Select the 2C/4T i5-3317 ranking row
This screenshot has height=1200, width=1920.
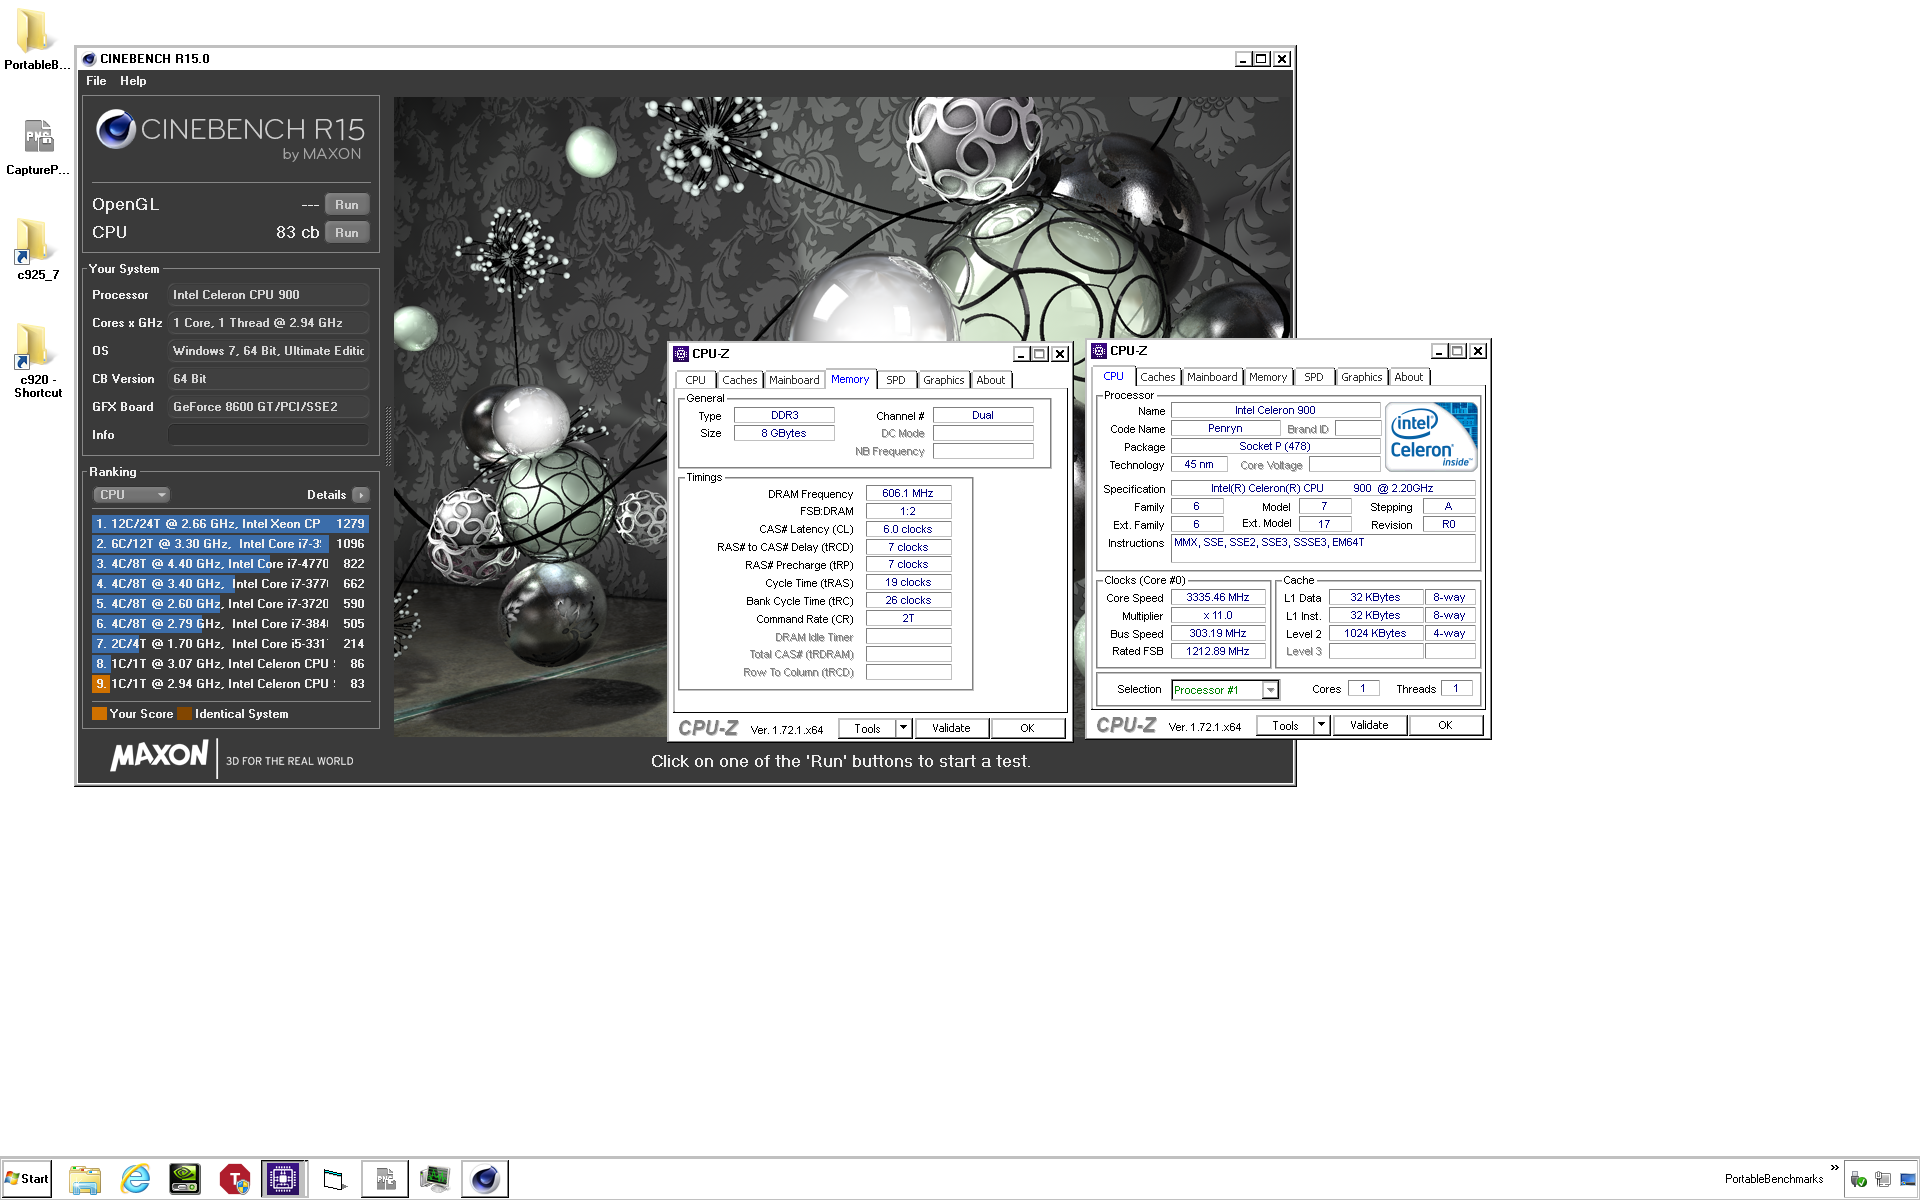coord(230,644)
